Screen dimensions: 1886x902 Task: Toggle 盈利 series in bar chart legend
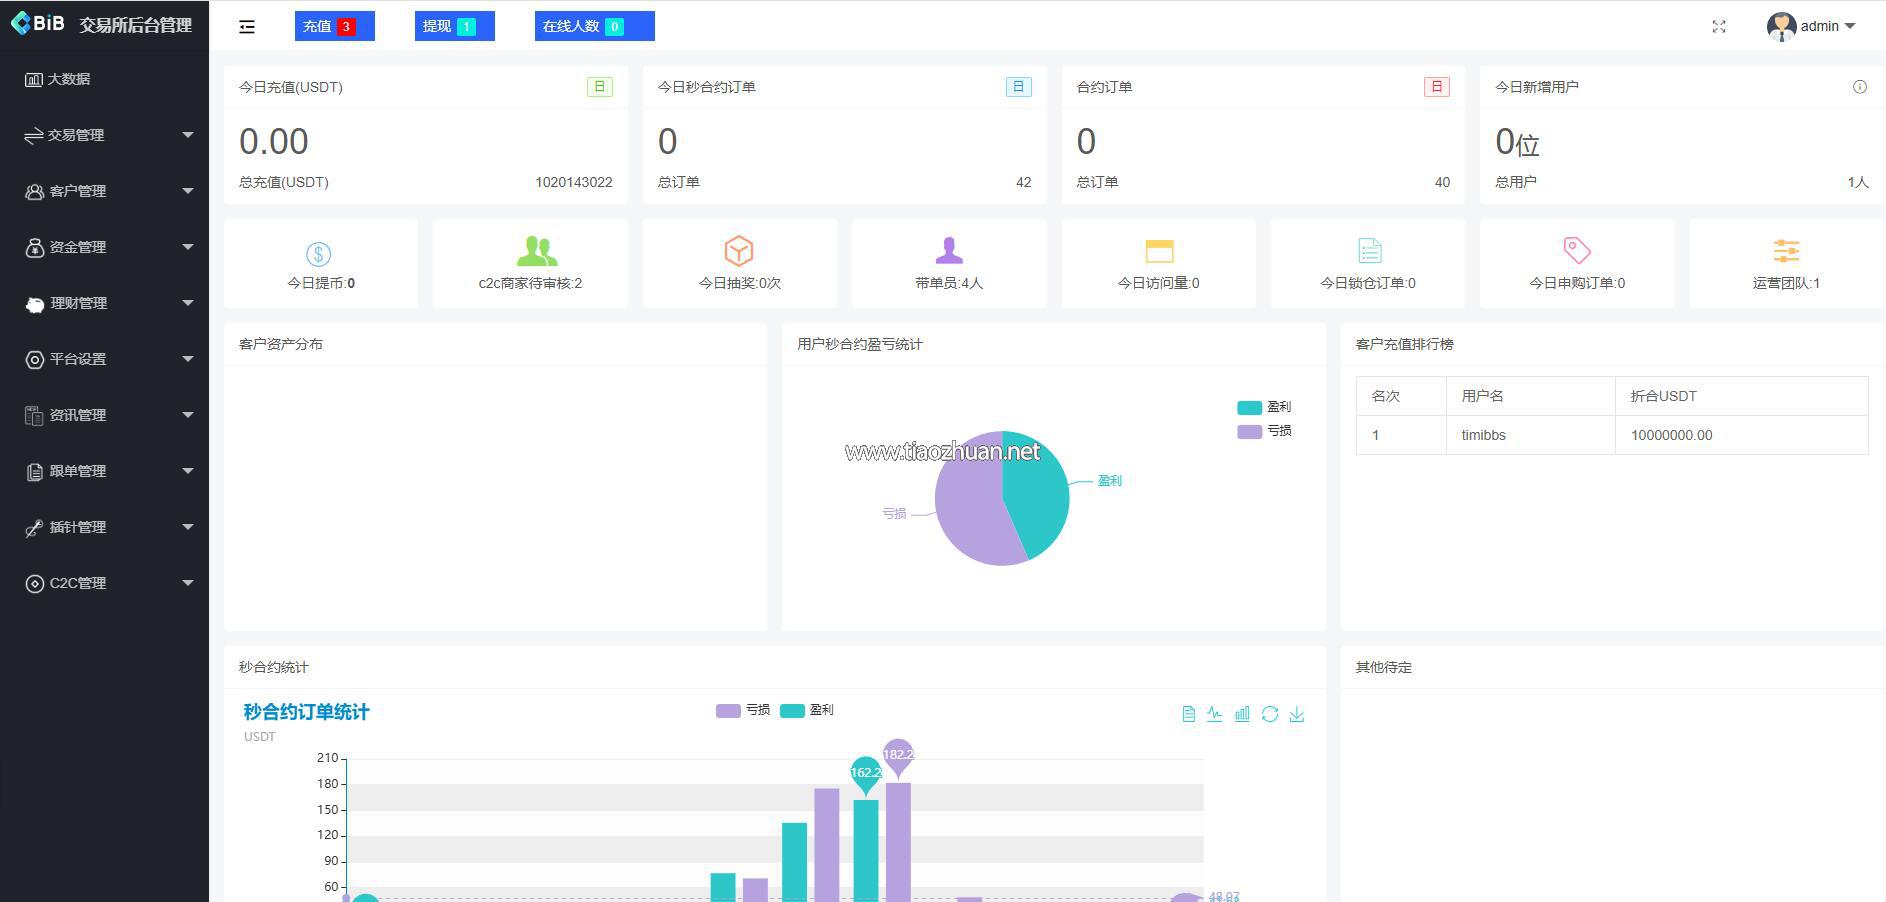[x=807, y=710]
